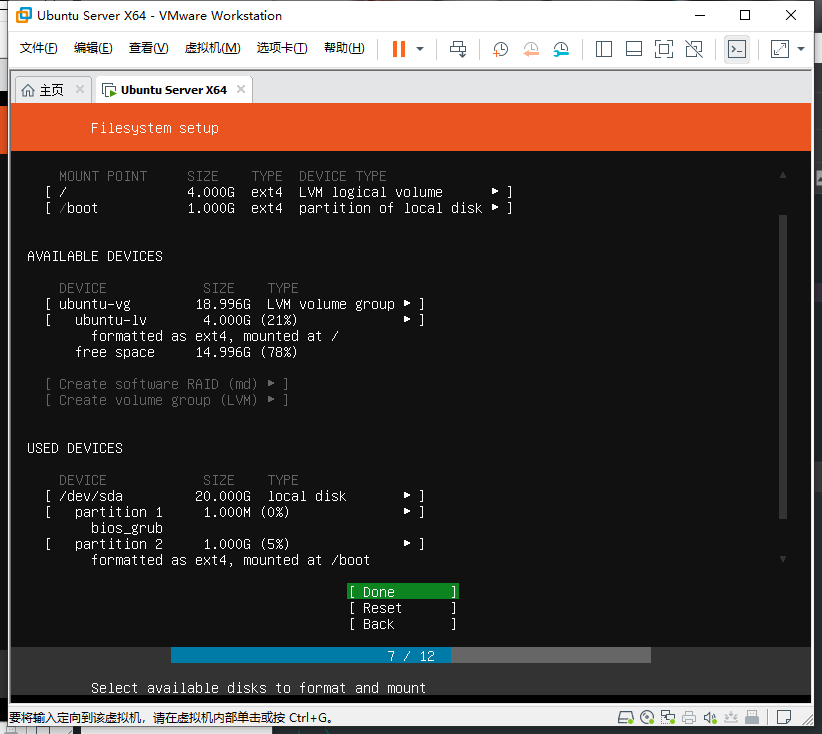Go back with the Back button
The image size is (822, 734).
403,624
